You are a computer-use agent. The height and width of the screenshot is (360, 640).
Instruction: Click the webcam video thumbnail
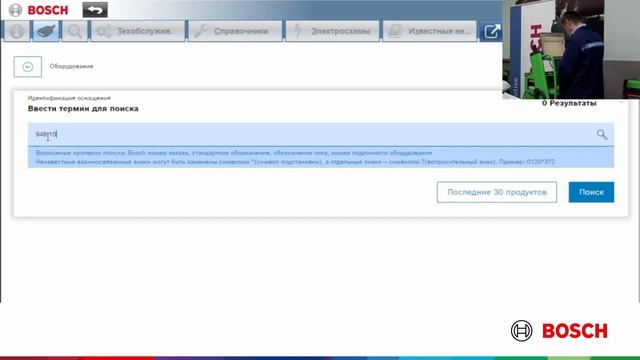coord(571,49)
